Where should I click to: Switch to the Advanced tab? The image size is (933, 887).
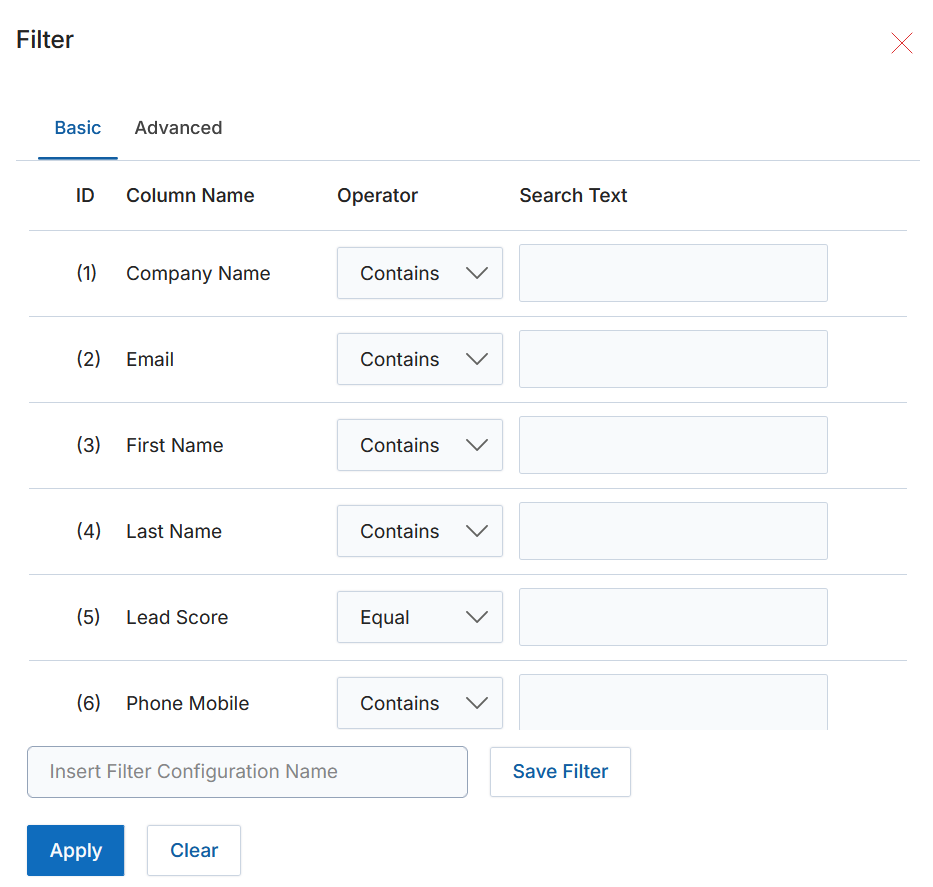[x=178, y=127]
